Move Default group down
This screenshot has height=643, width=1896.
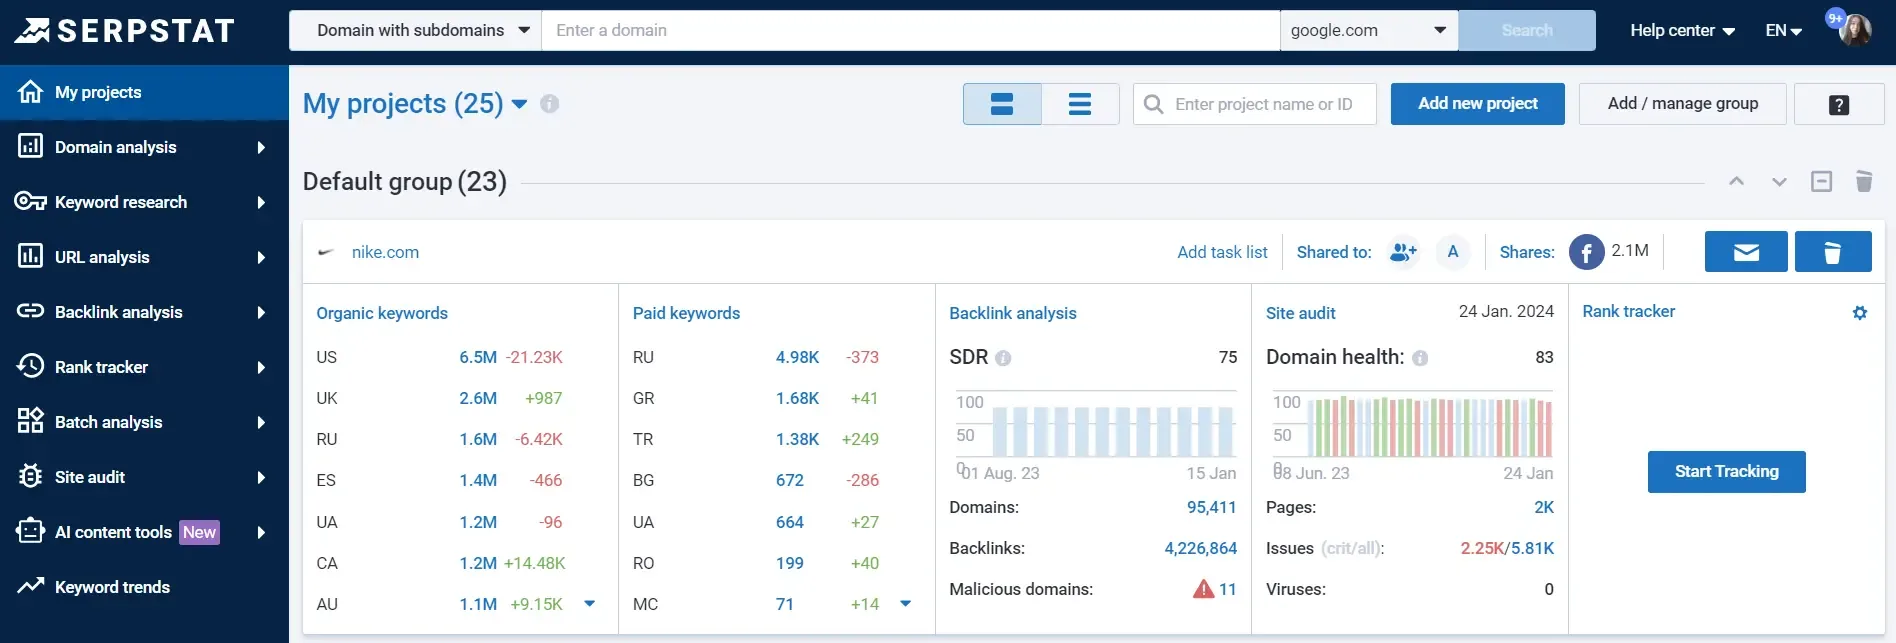click(1779, 181)
